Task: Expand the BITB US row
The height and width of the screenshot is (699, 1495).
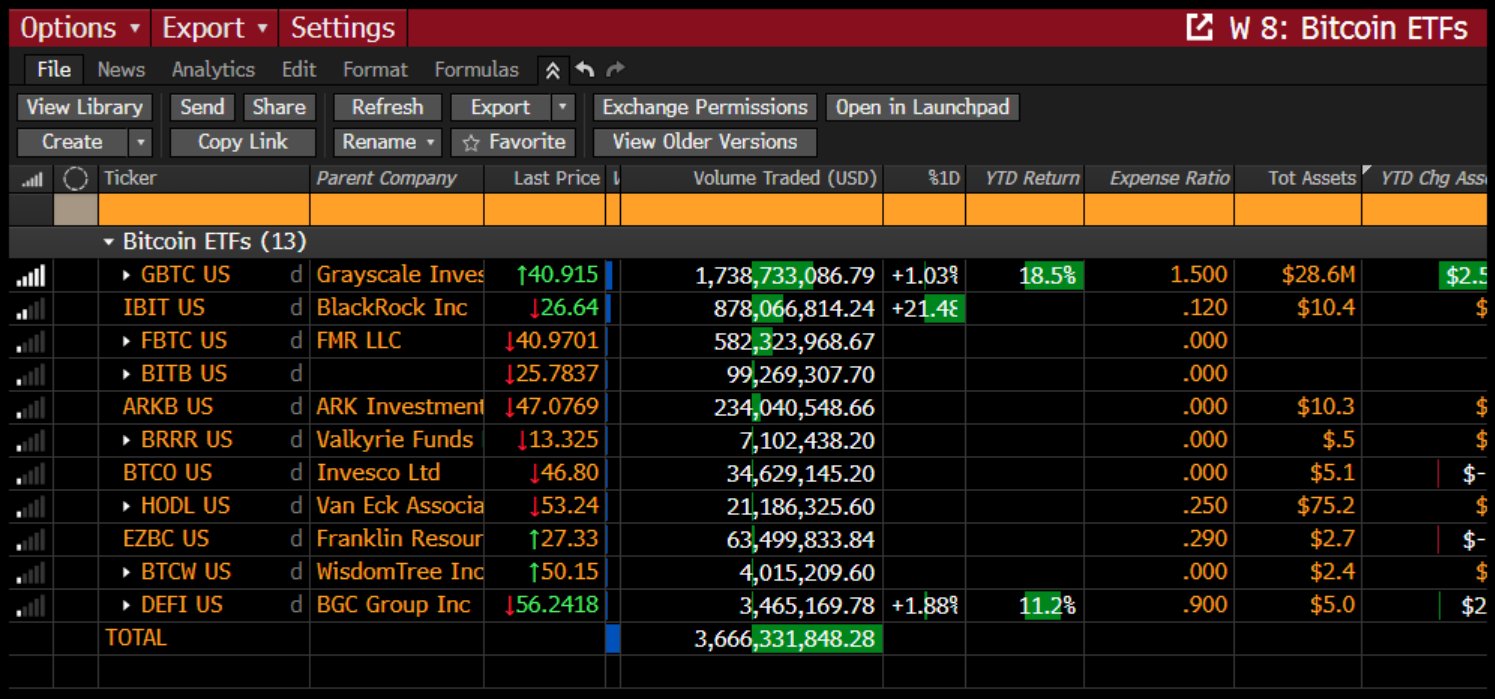Action: pos(127,374)
